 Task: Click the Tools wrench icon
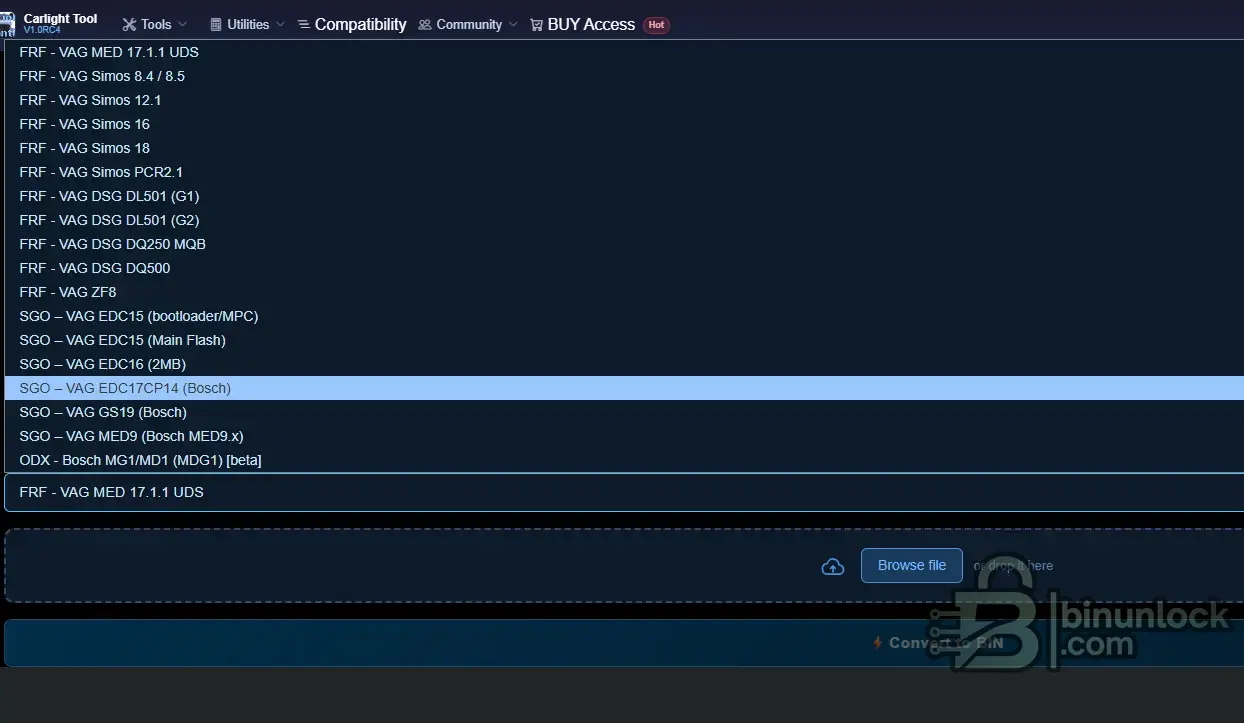[x=129, y=24]
